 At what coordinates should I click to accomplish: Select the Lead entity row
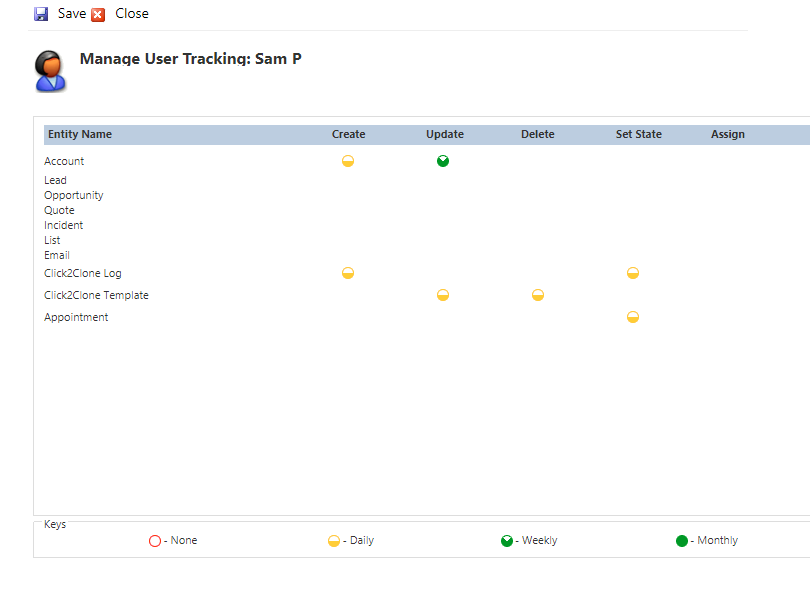(x=55, y=180)
